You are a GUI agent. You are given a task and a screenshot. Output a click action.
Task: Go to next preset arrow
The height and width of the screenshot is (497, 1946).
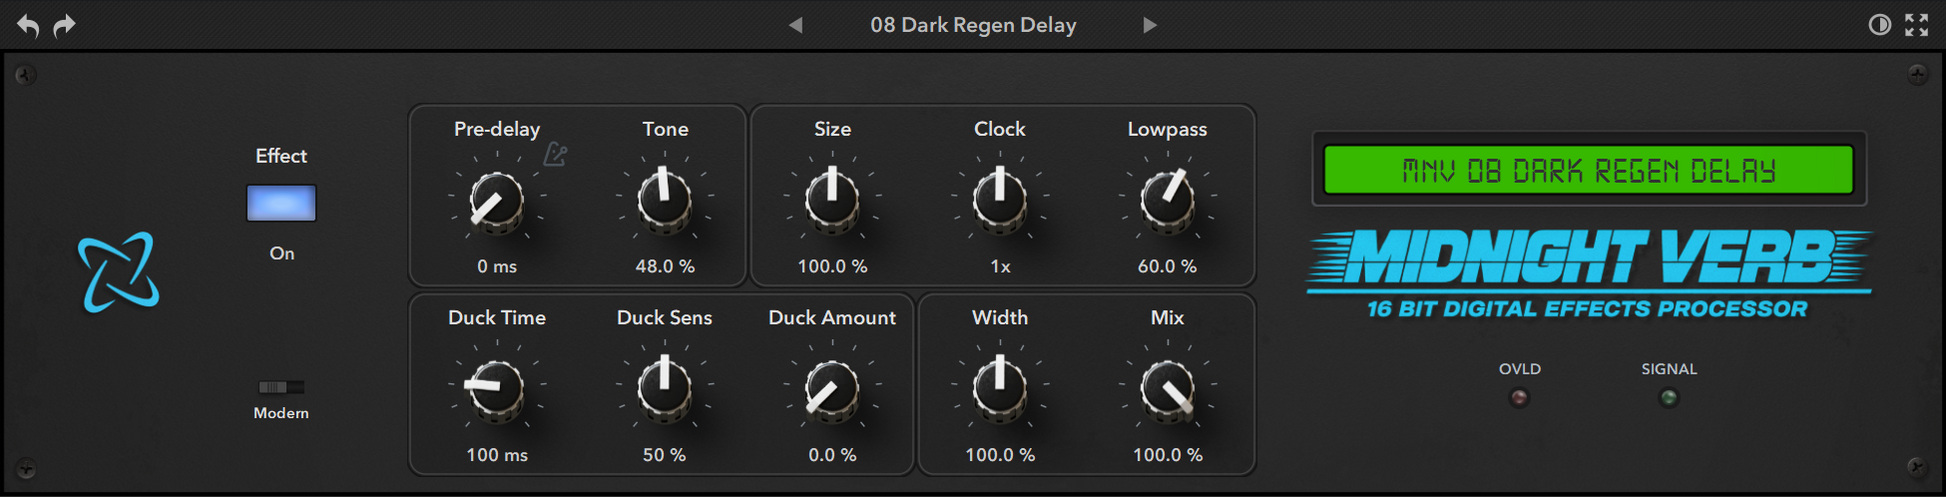point(1150,25)
